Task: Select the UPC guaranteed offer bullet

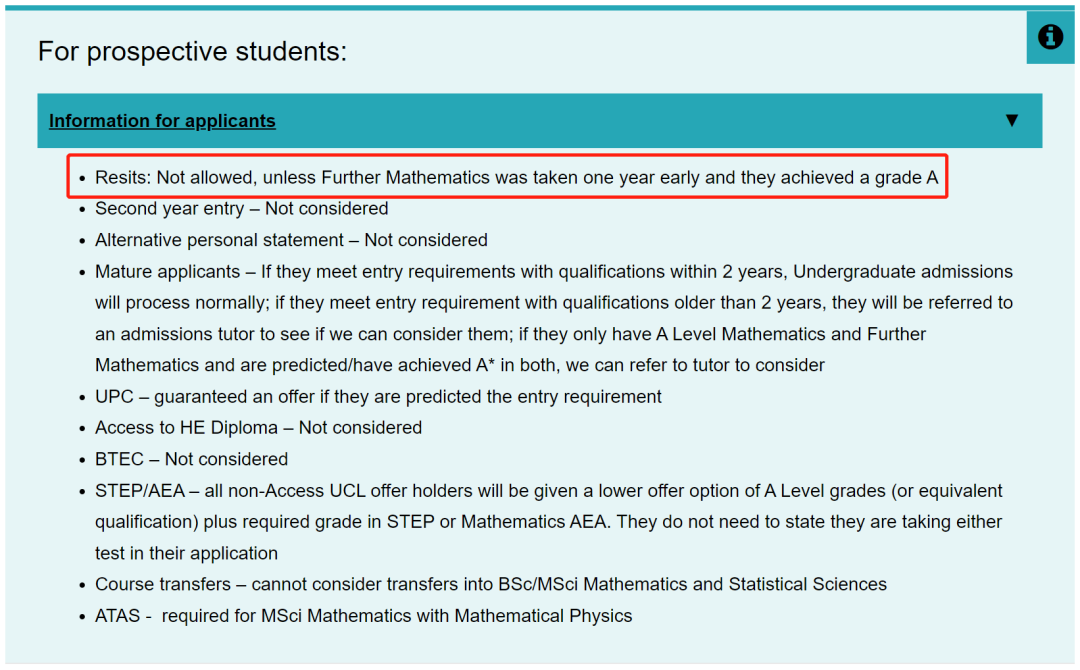Action: click(x=378, y=397)
